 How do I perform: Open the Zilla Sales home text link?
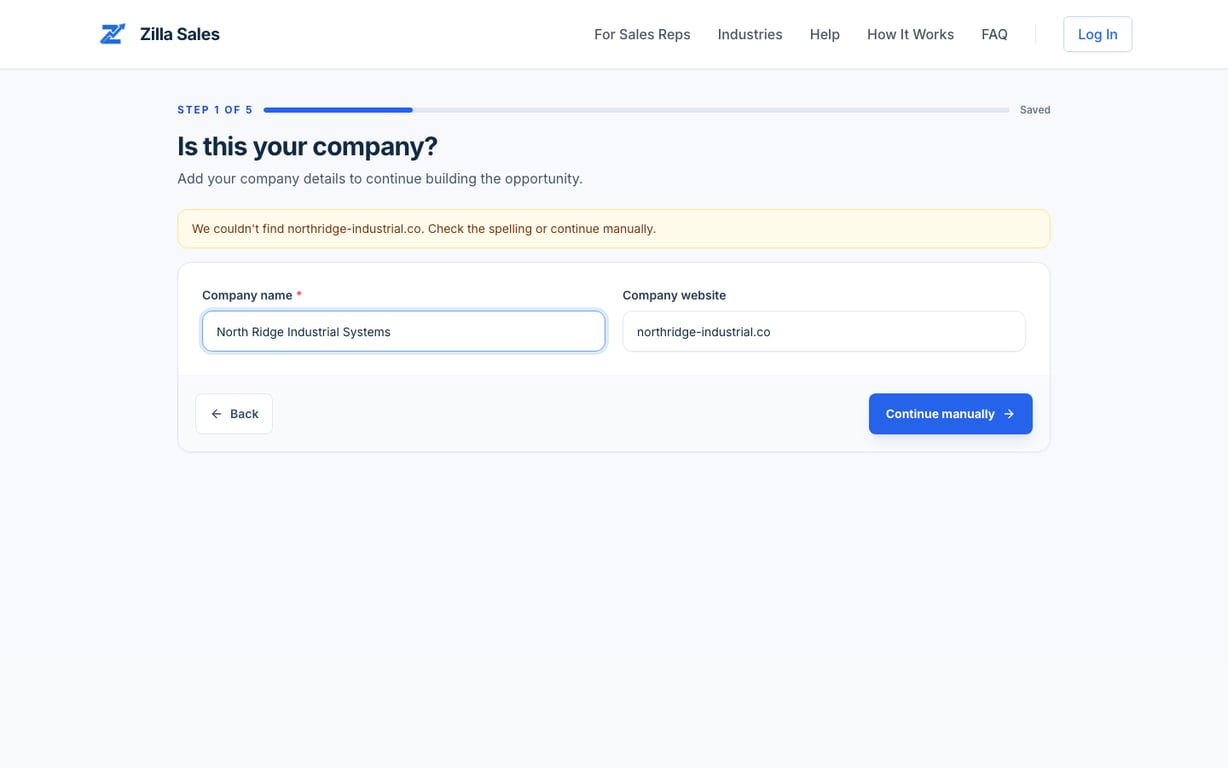180,34
